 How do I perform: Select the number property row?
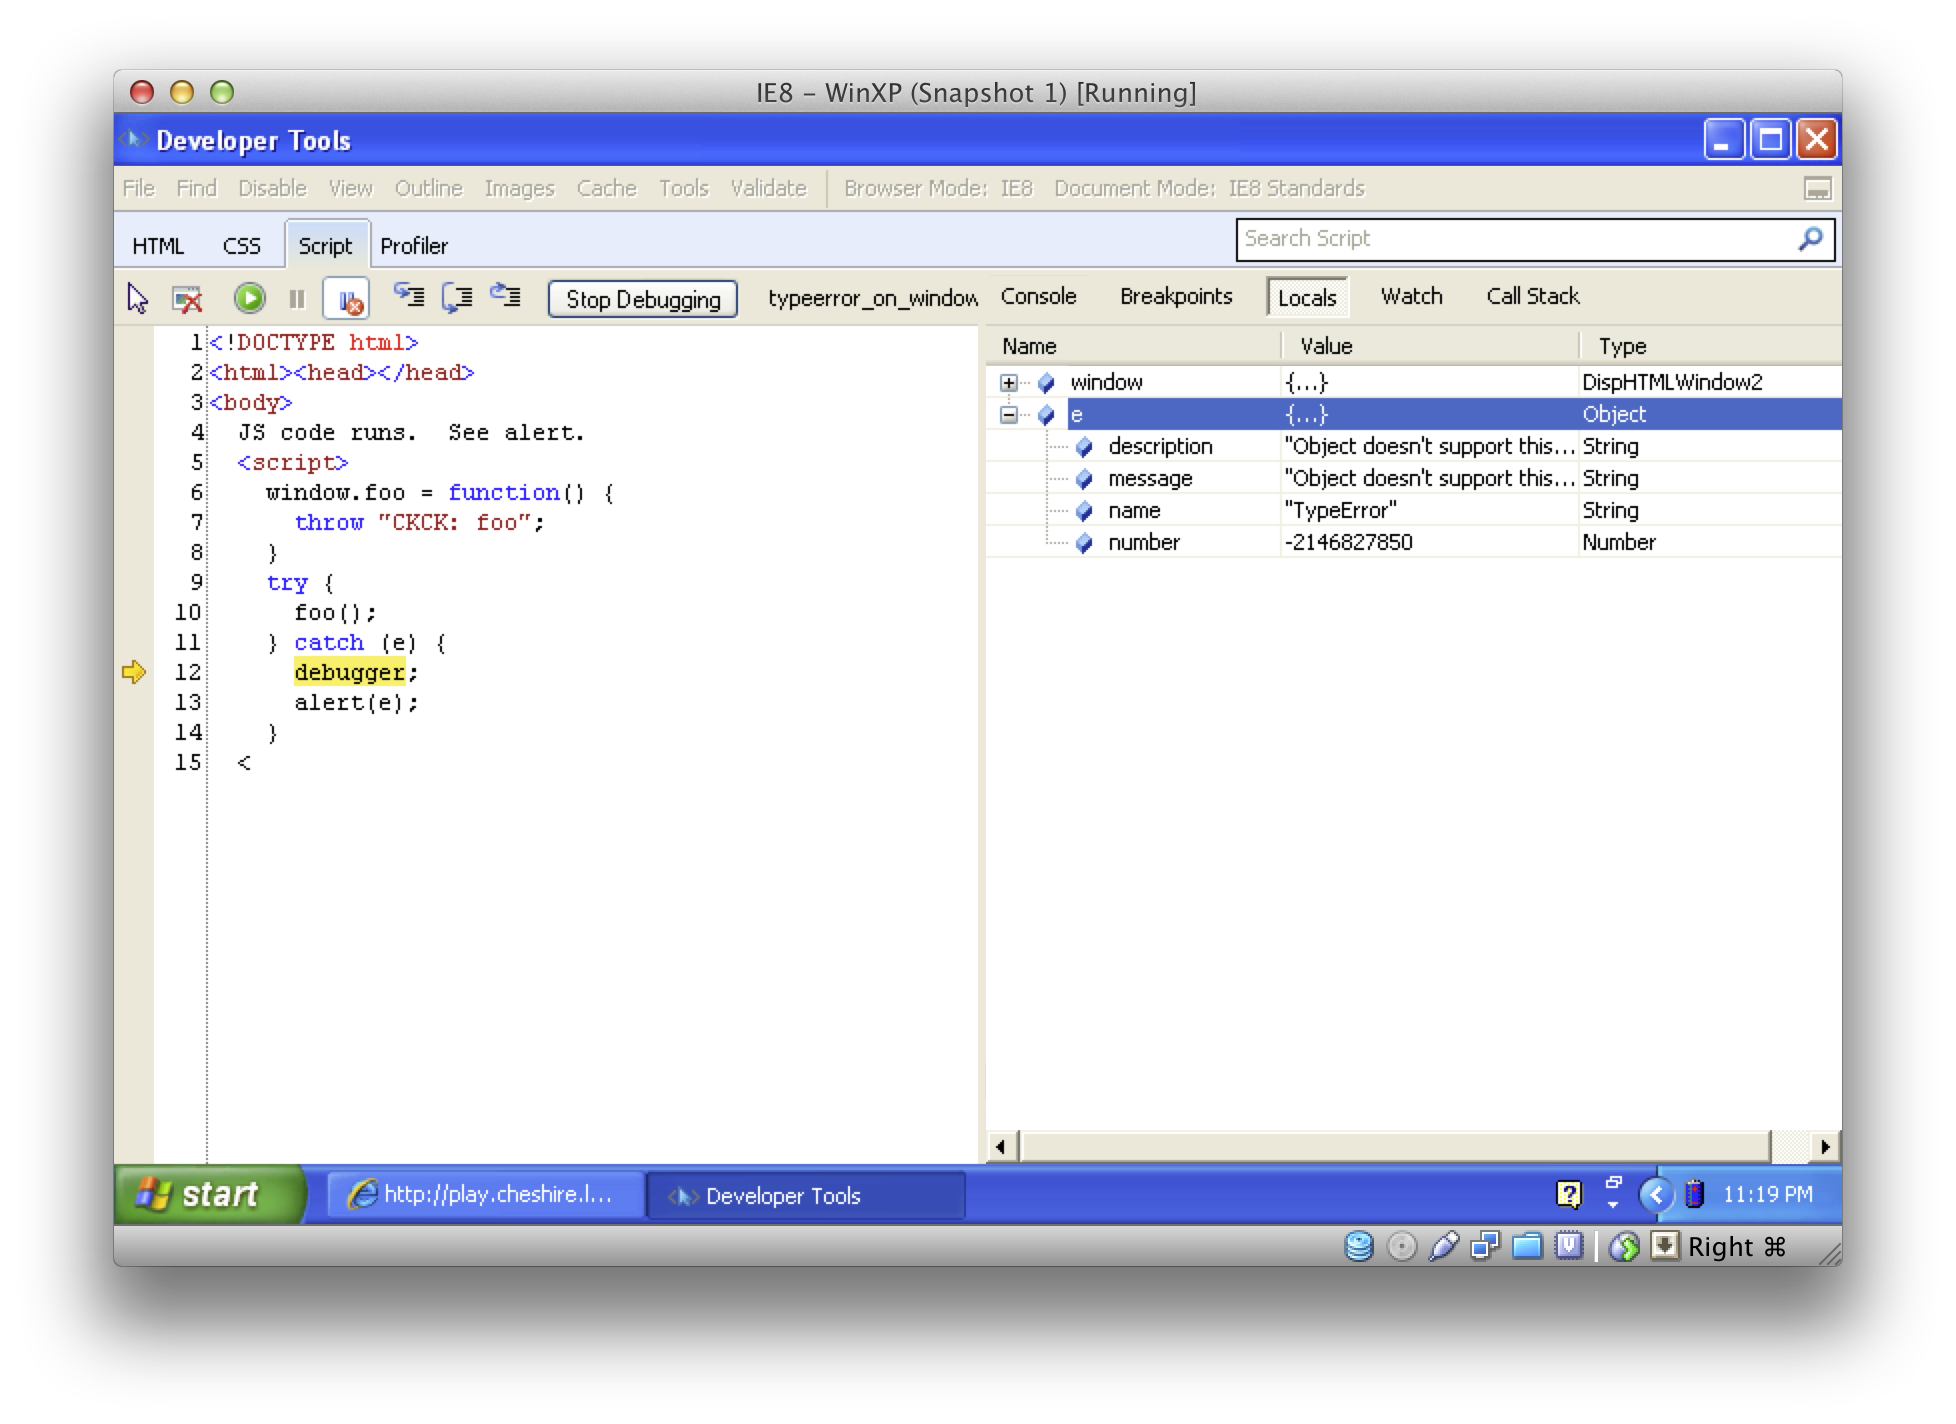tap(1413, 543)
